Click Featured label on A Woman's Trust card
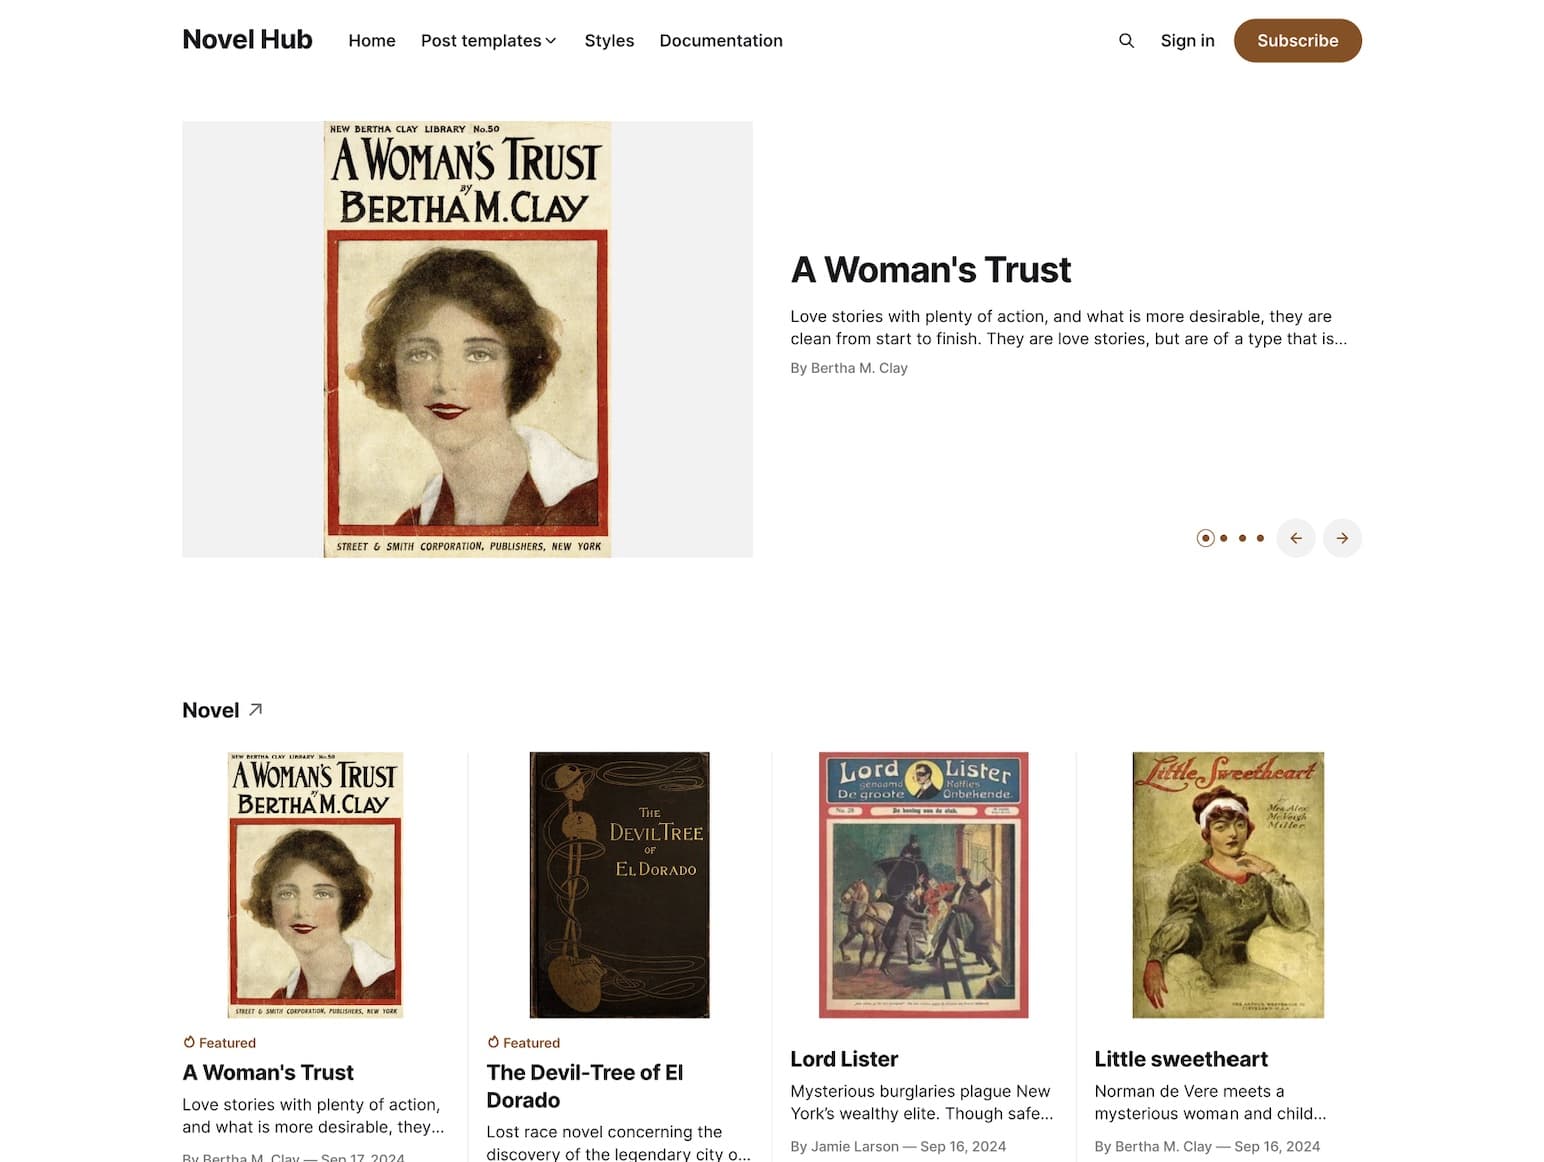1544x1162 pixels. pos(219,1043)
